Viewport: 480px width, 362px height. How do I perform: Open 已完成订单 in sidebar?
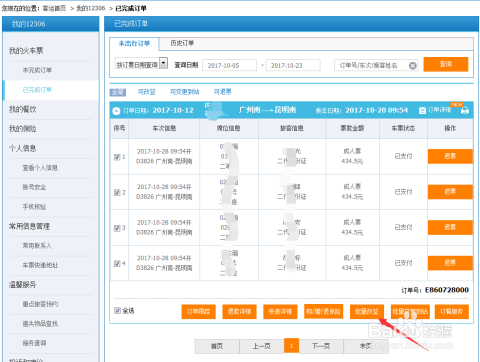pyautogui.click(x=37, y=90)
